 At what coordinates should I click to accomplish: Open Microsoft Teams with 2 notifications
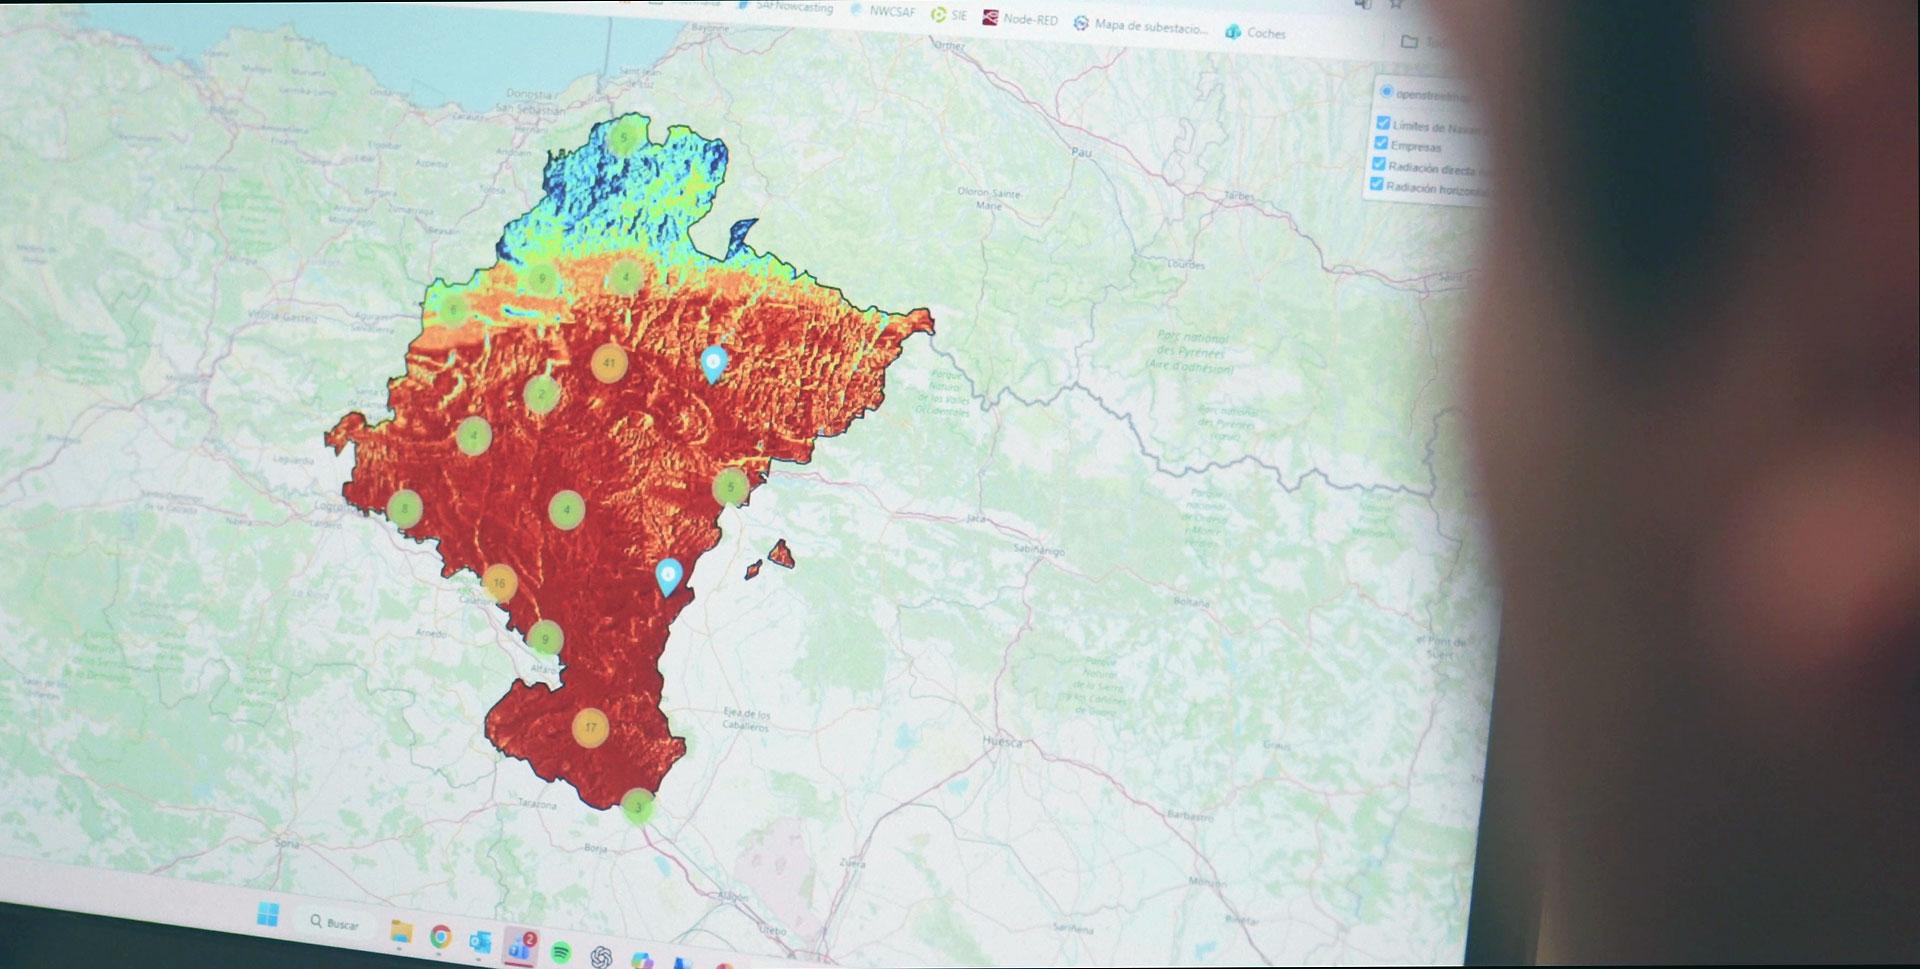[x=519, y=946]
